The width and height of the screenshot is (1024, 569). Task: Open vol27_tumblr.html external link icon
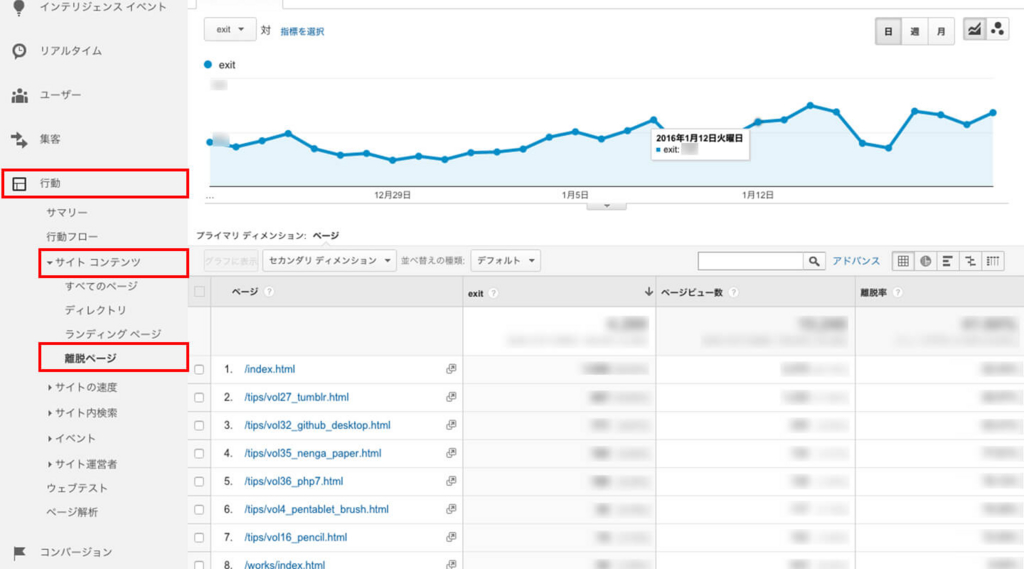click(x=451, y=397)
